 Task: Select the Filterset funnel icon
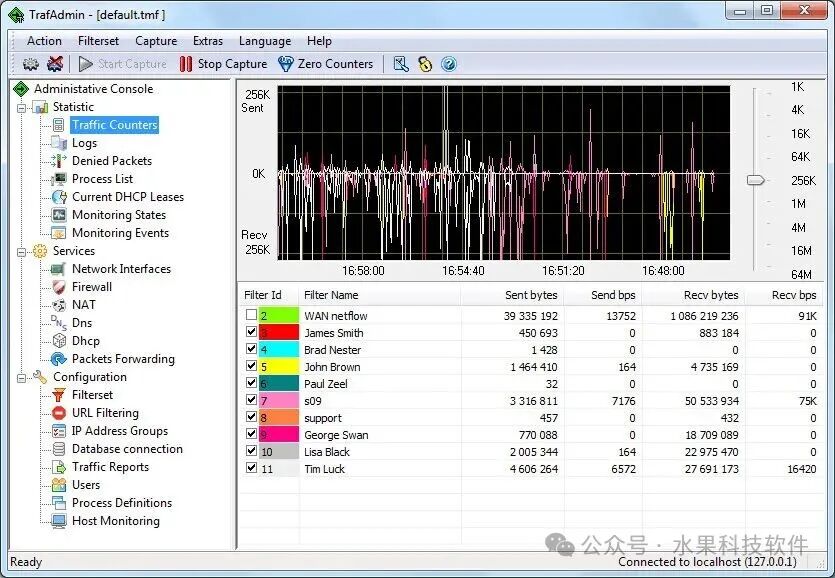59,395
